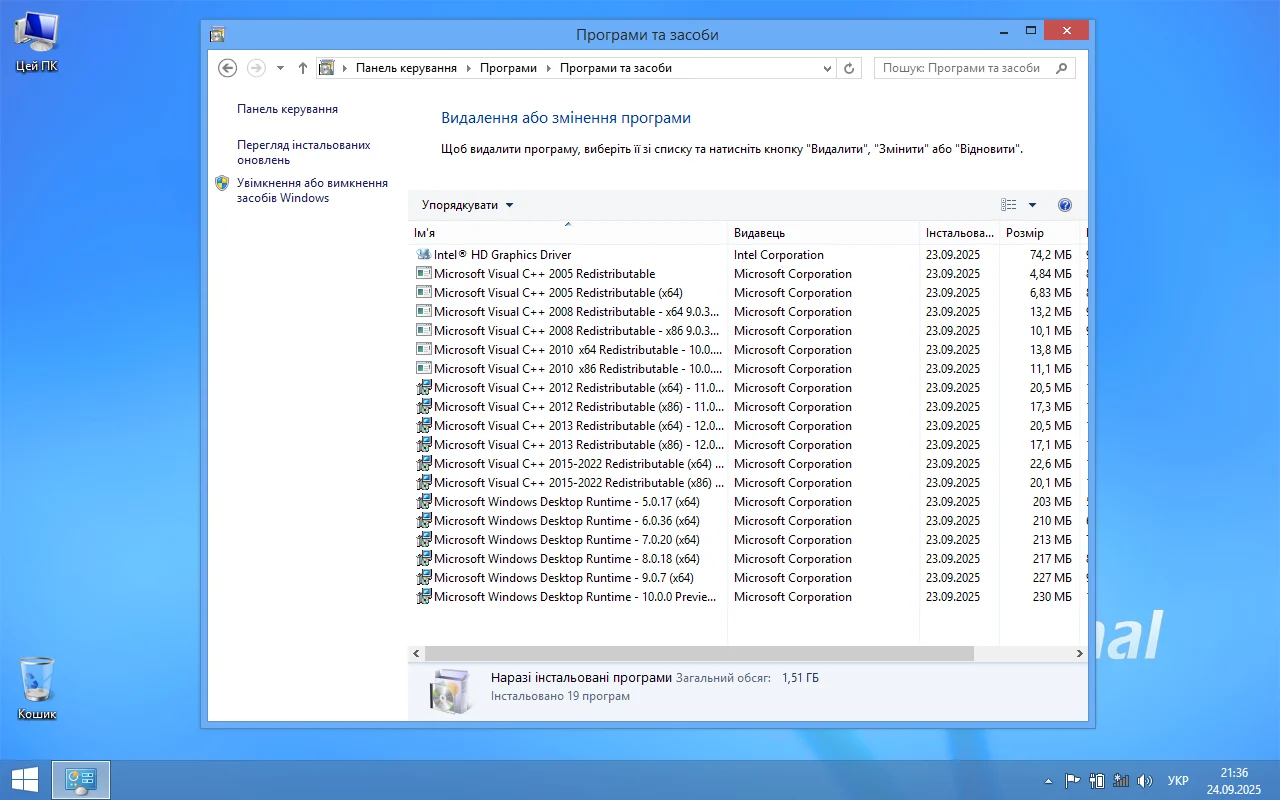Open view options dropdown arrow
The width and height of the screenshot is (1280, 800).
(1032, 205)
